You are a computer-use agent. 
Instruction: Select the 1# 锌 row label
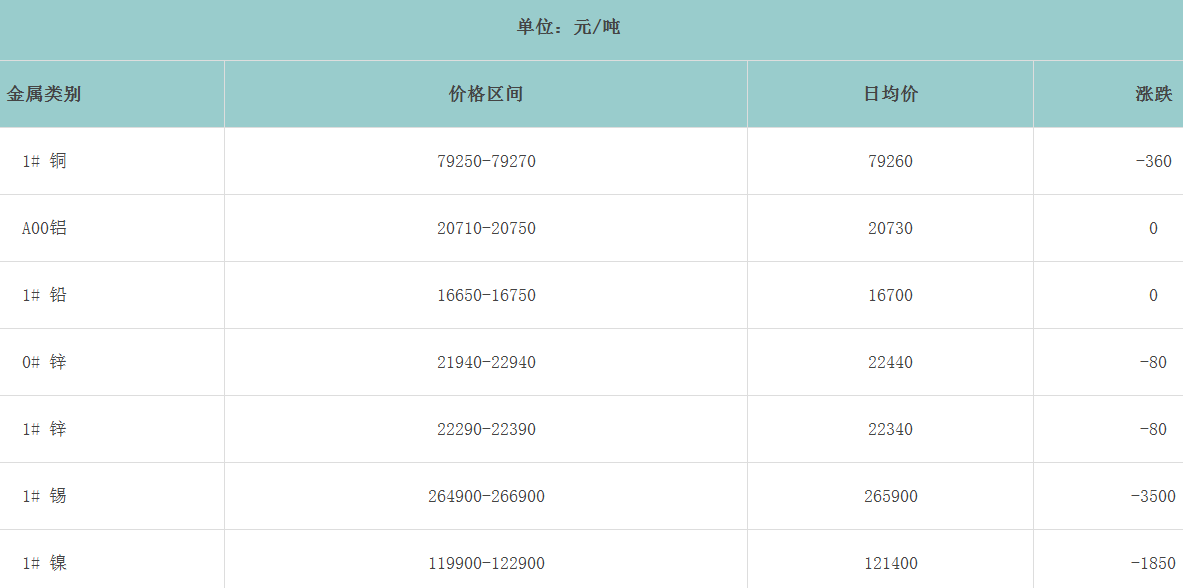click(44, 429)
